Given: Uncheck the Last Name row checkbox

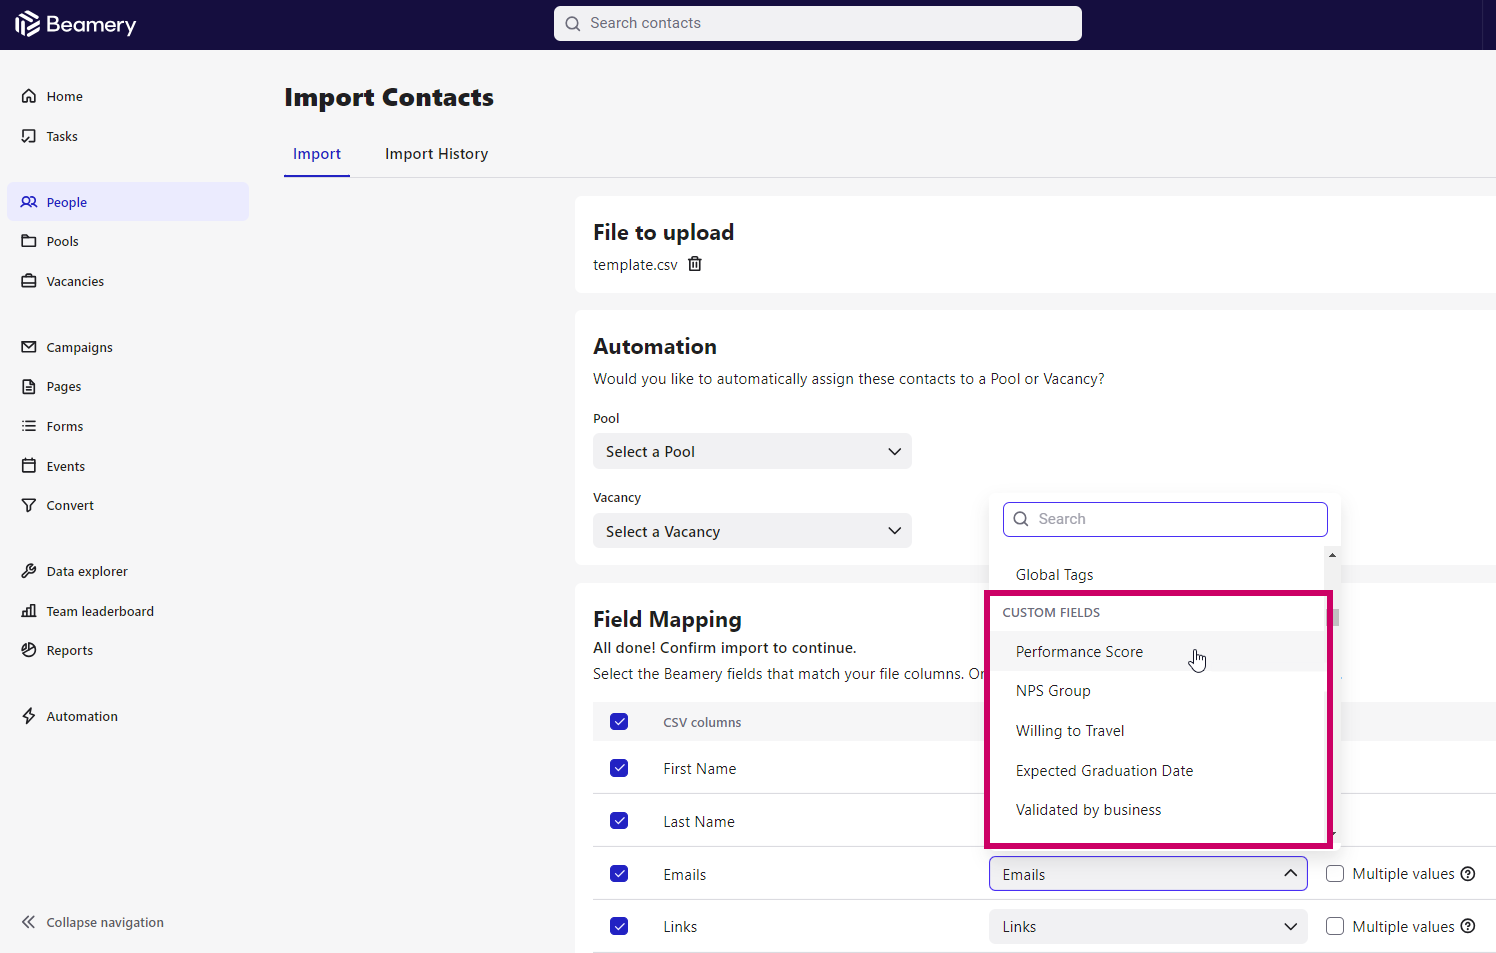Looking at the screenshot, I should pos(619,821).
